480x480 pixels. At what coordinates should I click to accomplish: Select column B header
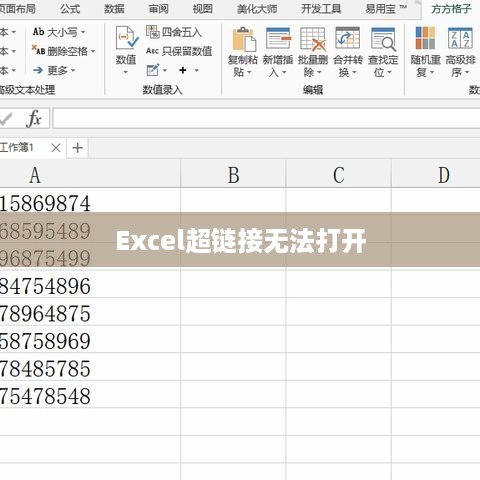(x=233, y=174)
